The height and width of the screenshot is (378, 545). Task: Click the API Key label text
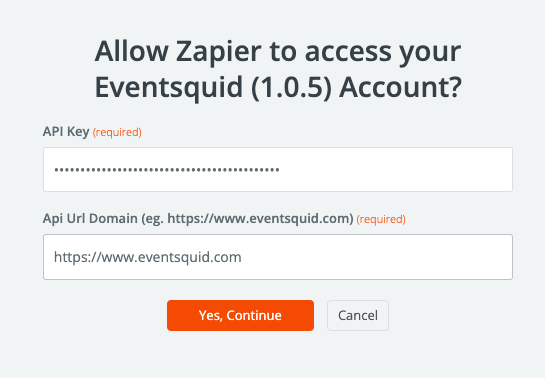[x=66, y=132]
